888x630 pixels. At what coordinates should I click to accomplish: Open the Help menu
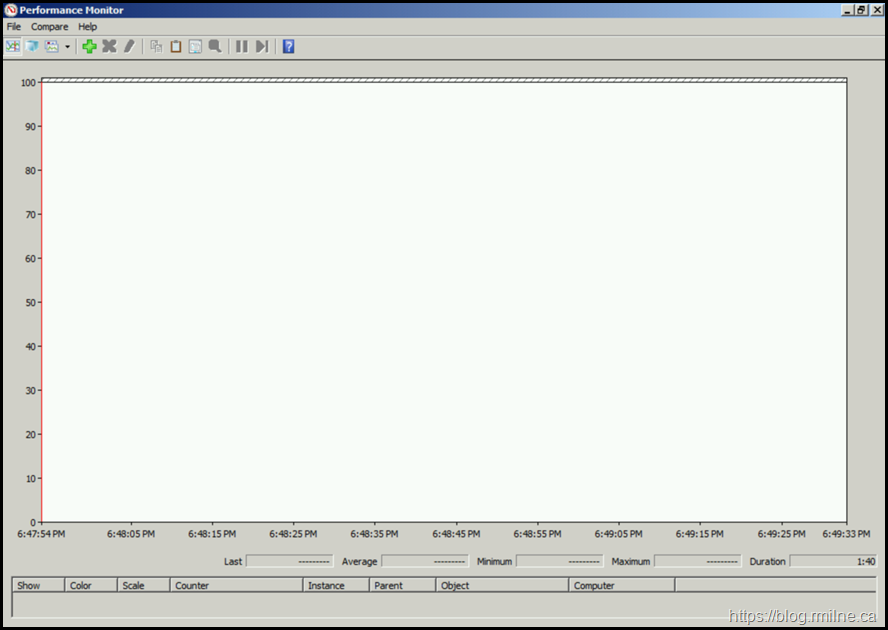click(88, 27)
